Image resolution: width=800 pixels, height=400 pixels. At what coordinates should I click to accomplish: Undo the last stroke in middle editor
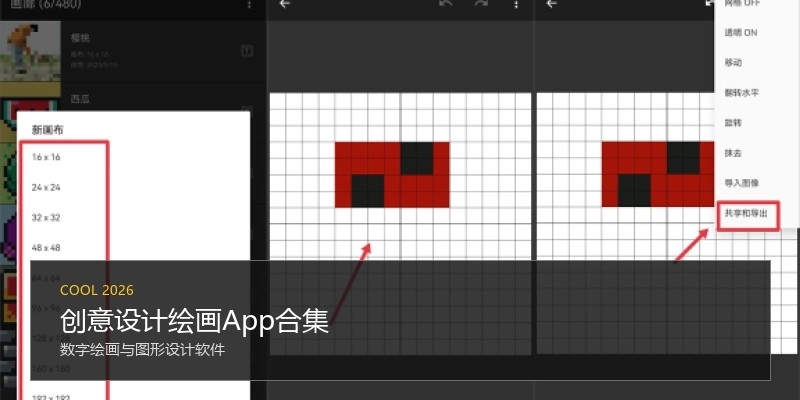point(445,4)
